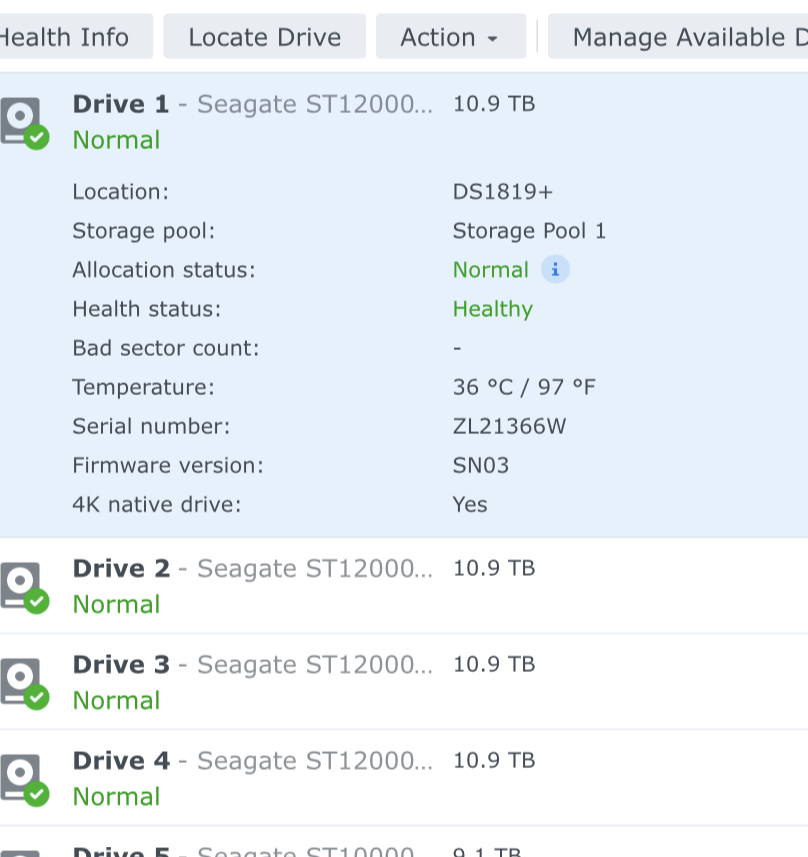The height and width of the screenshot is (857, 808).
Task: Click the Temperature label
Action: point(144,388)
